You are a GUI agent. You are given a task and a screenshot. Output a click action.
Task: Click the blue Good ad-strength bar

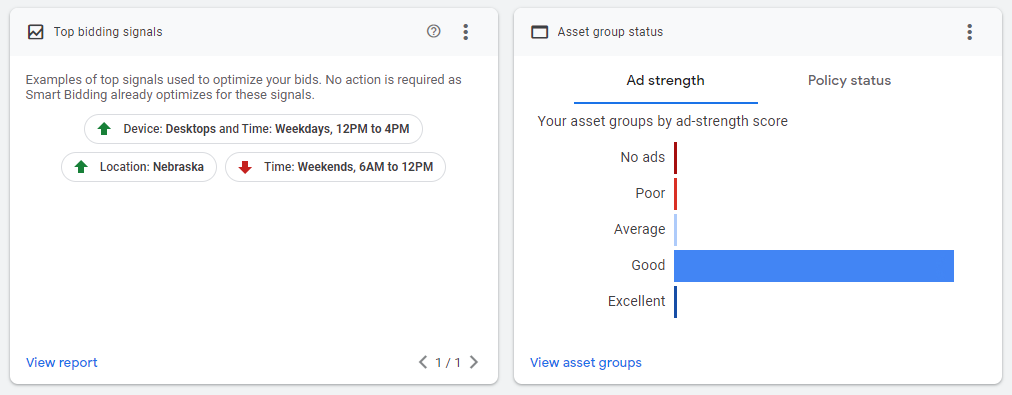pyautogui.click(x=814, y=266)
